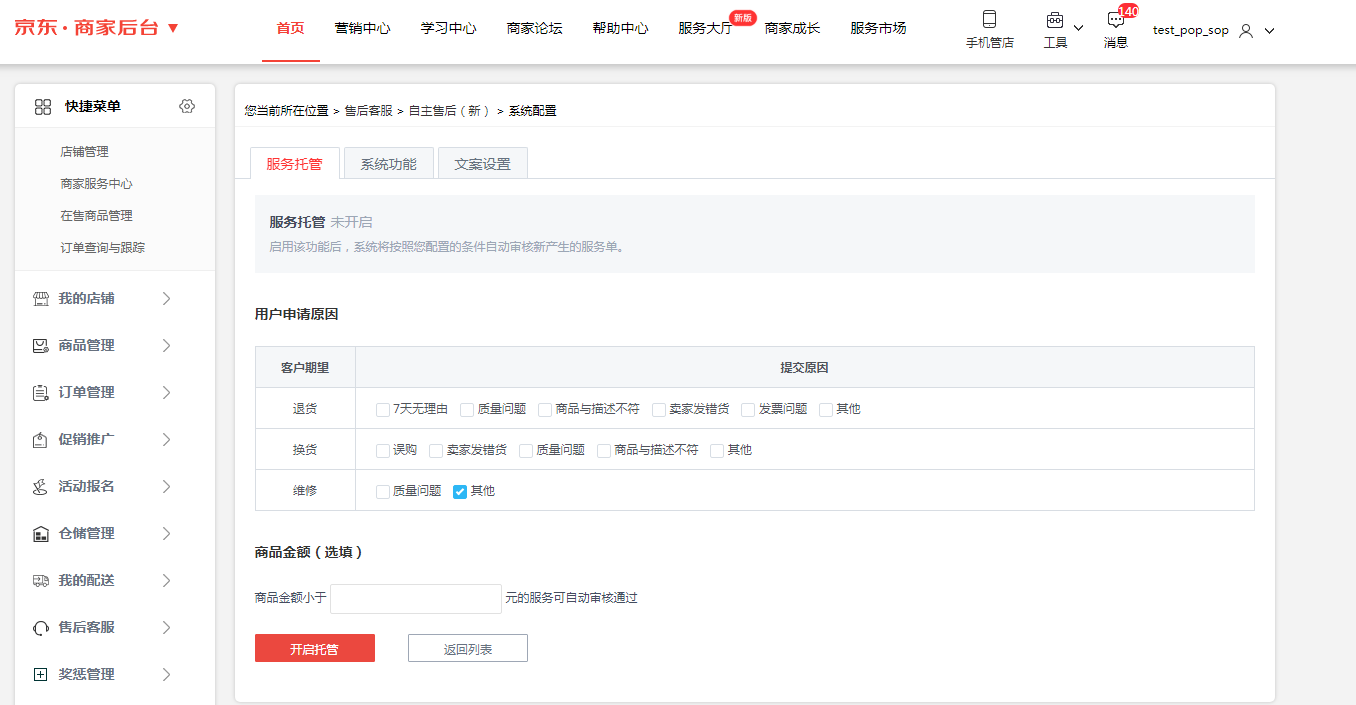This screenshot has height=705, width=1356.
Task: Enable 发票问题 checkbox
Action: [x=748, y=409]
